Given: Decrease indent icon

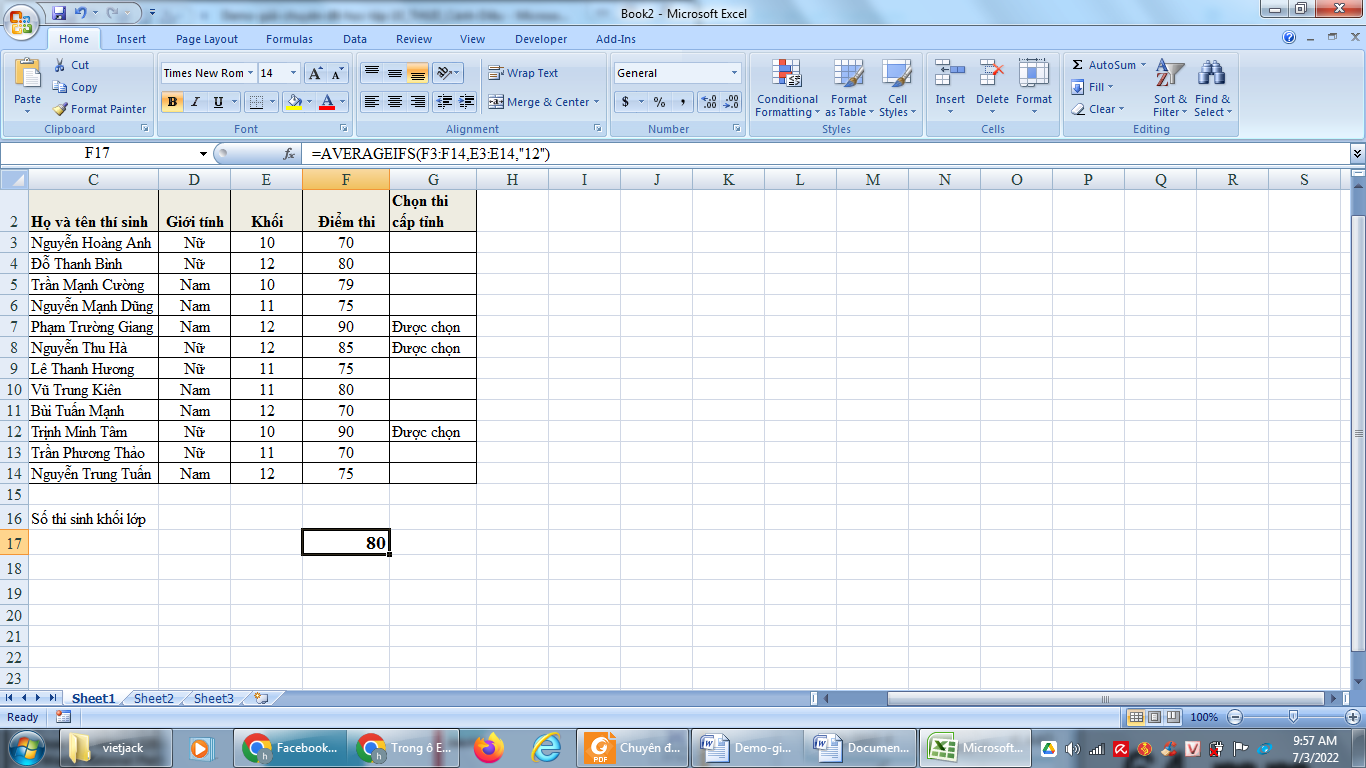Looking at the screenshot, I should click(444, 101).
